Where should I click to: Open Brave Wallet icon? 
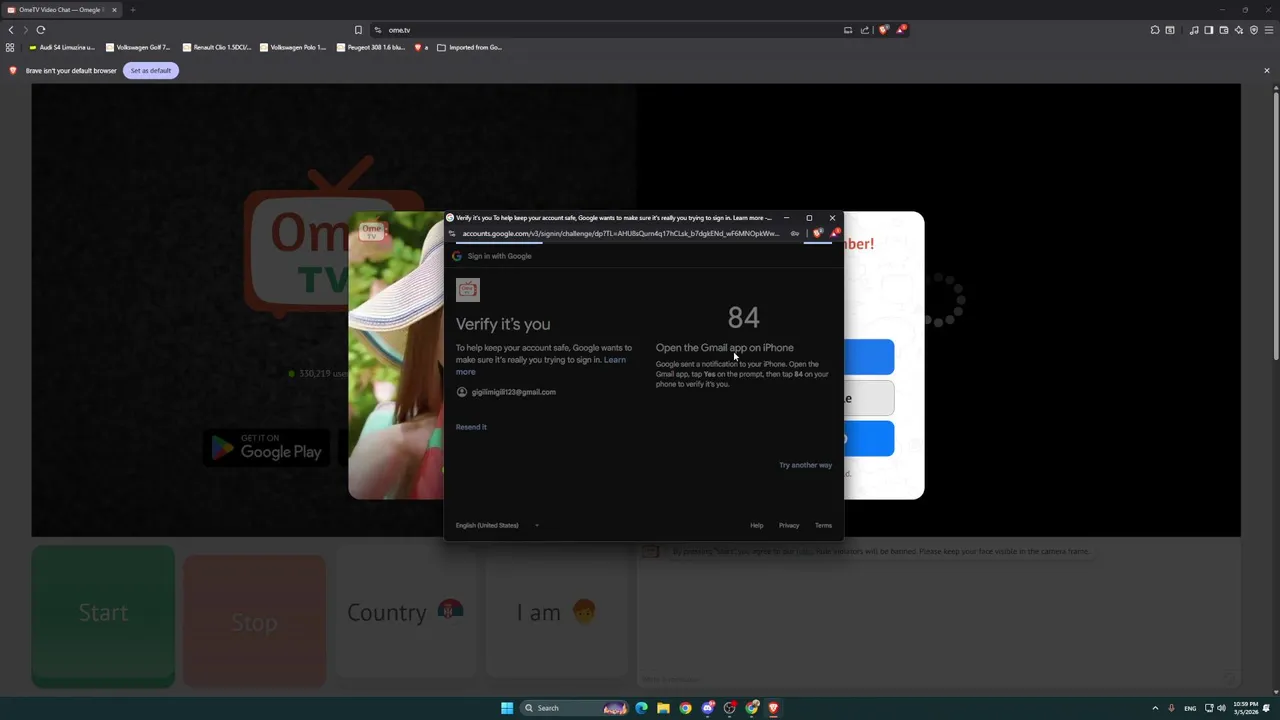pyautogui.click(x=1224, y=30)
